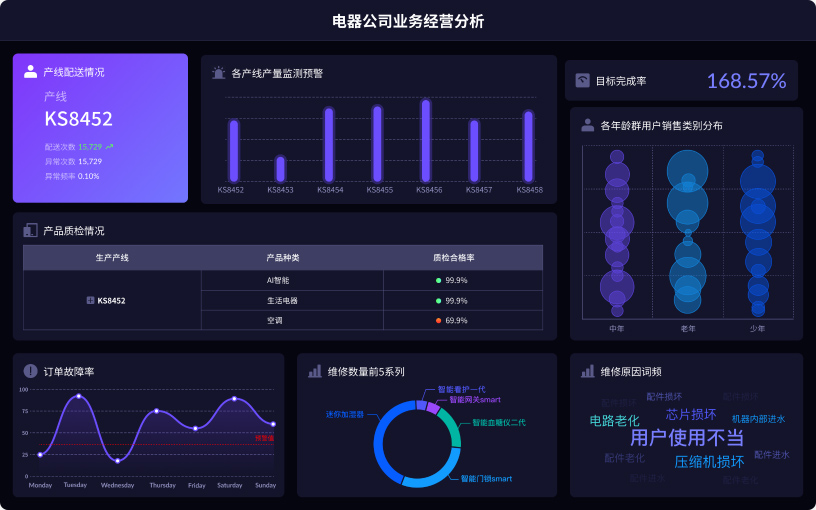This screenshot has height=510, width=816.
Task: Click the 压缩机损坏 word in word cloud
Action: coord(709,462)
